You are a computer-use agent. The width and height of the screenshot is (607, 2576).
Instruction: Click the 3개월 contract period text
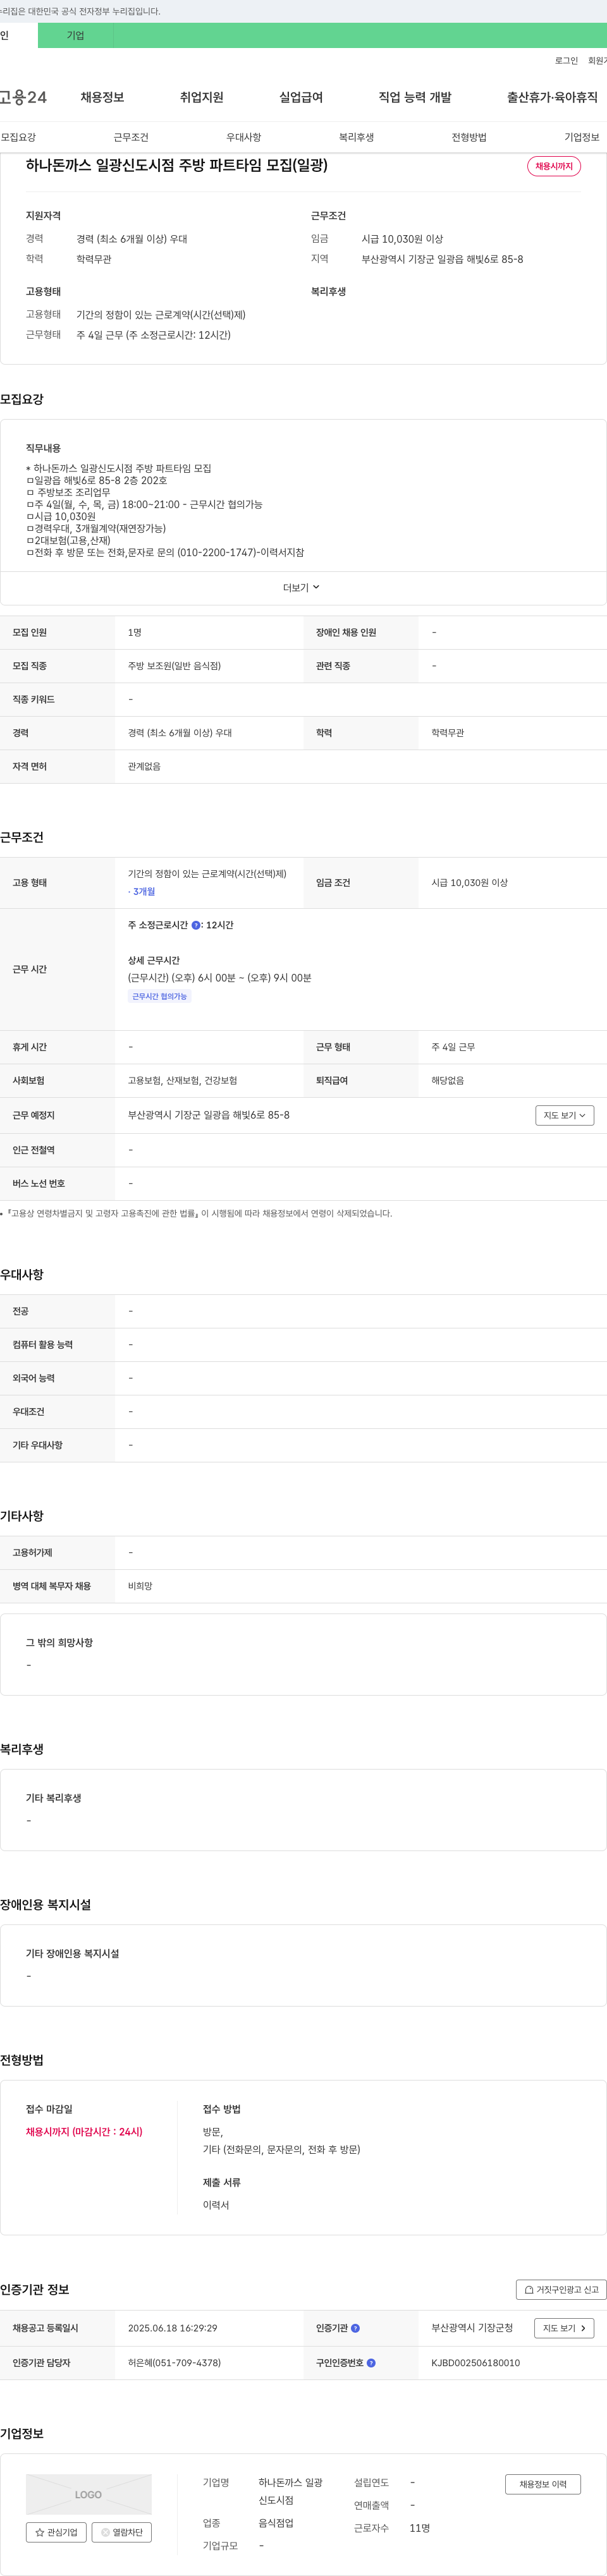[x=143, y=891]
